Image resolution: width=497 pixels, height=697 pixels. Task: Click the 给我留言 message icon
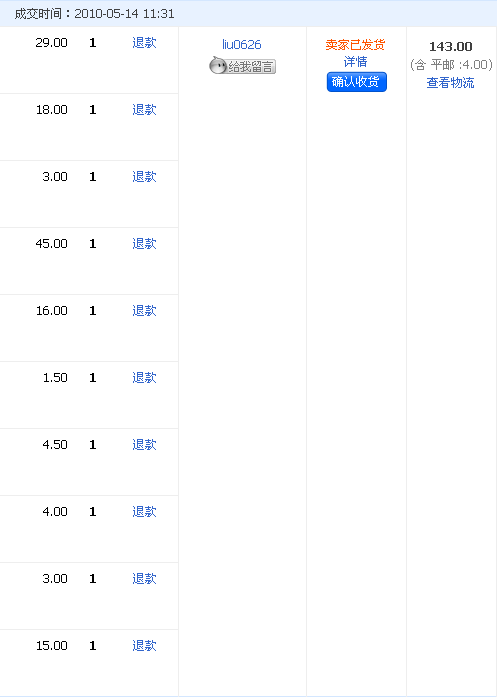click(x=242, y=66)
